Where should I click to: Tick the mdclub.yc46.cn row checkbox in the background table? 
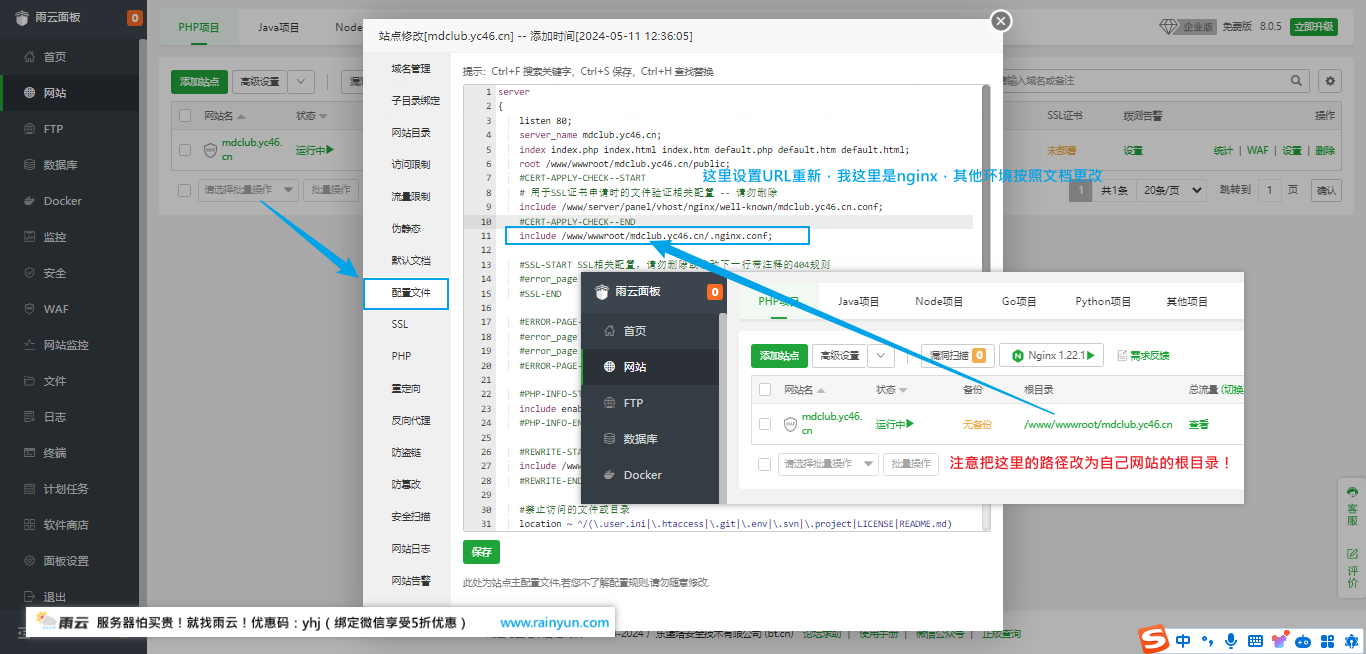[x=184, y=150]
